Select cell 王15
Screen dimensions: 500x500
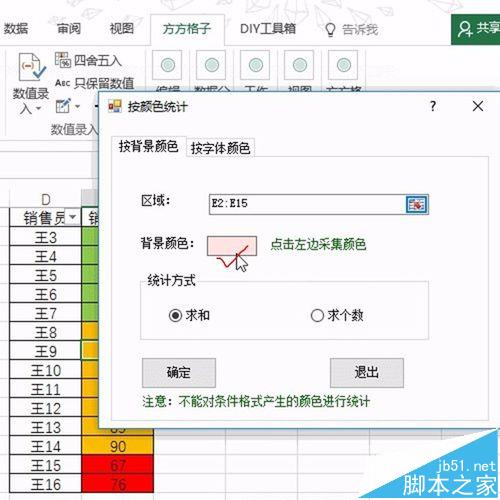pos(46,465)
